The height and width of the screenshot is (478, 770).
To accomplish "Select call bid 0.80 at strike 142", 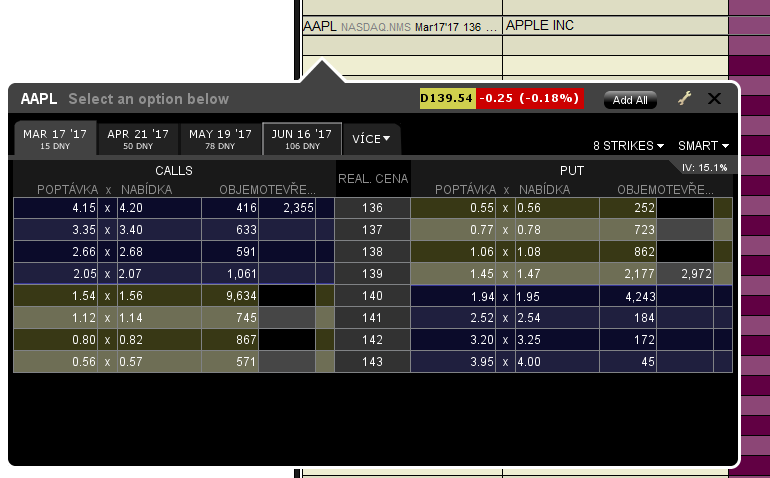I will pos(55,339).
